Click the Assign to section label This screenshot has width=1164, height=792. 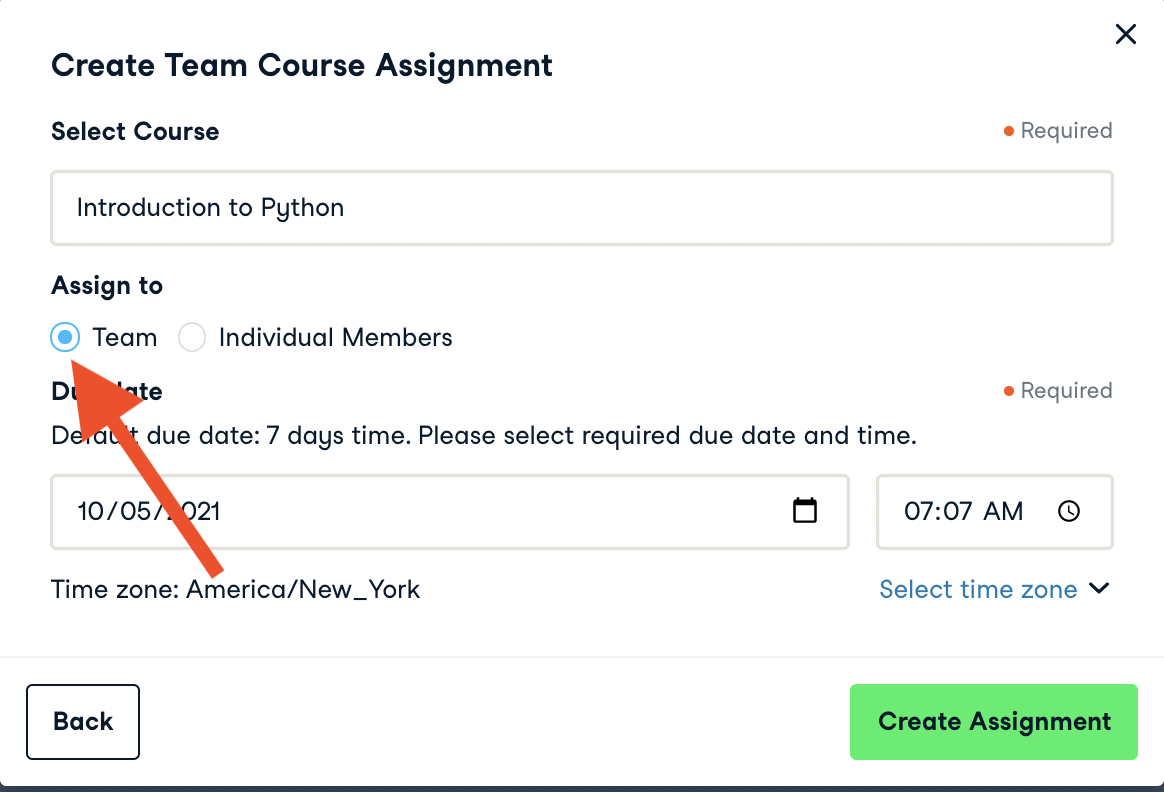[107, 286]
